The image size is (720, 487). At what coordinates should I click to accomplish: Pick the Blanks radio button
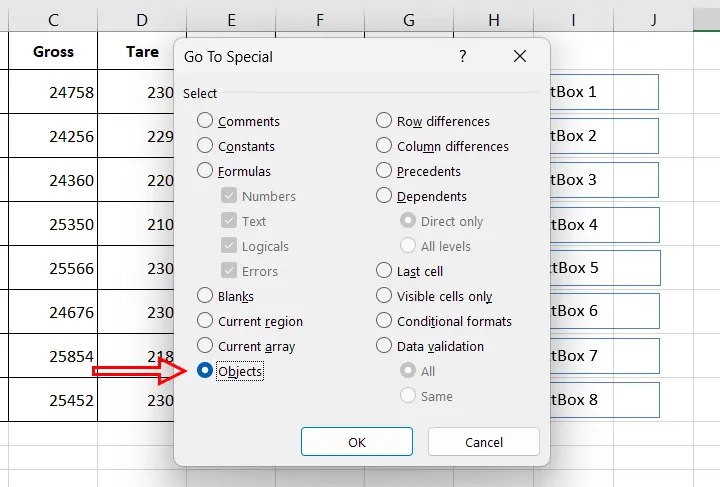click(x=205, y=296)
